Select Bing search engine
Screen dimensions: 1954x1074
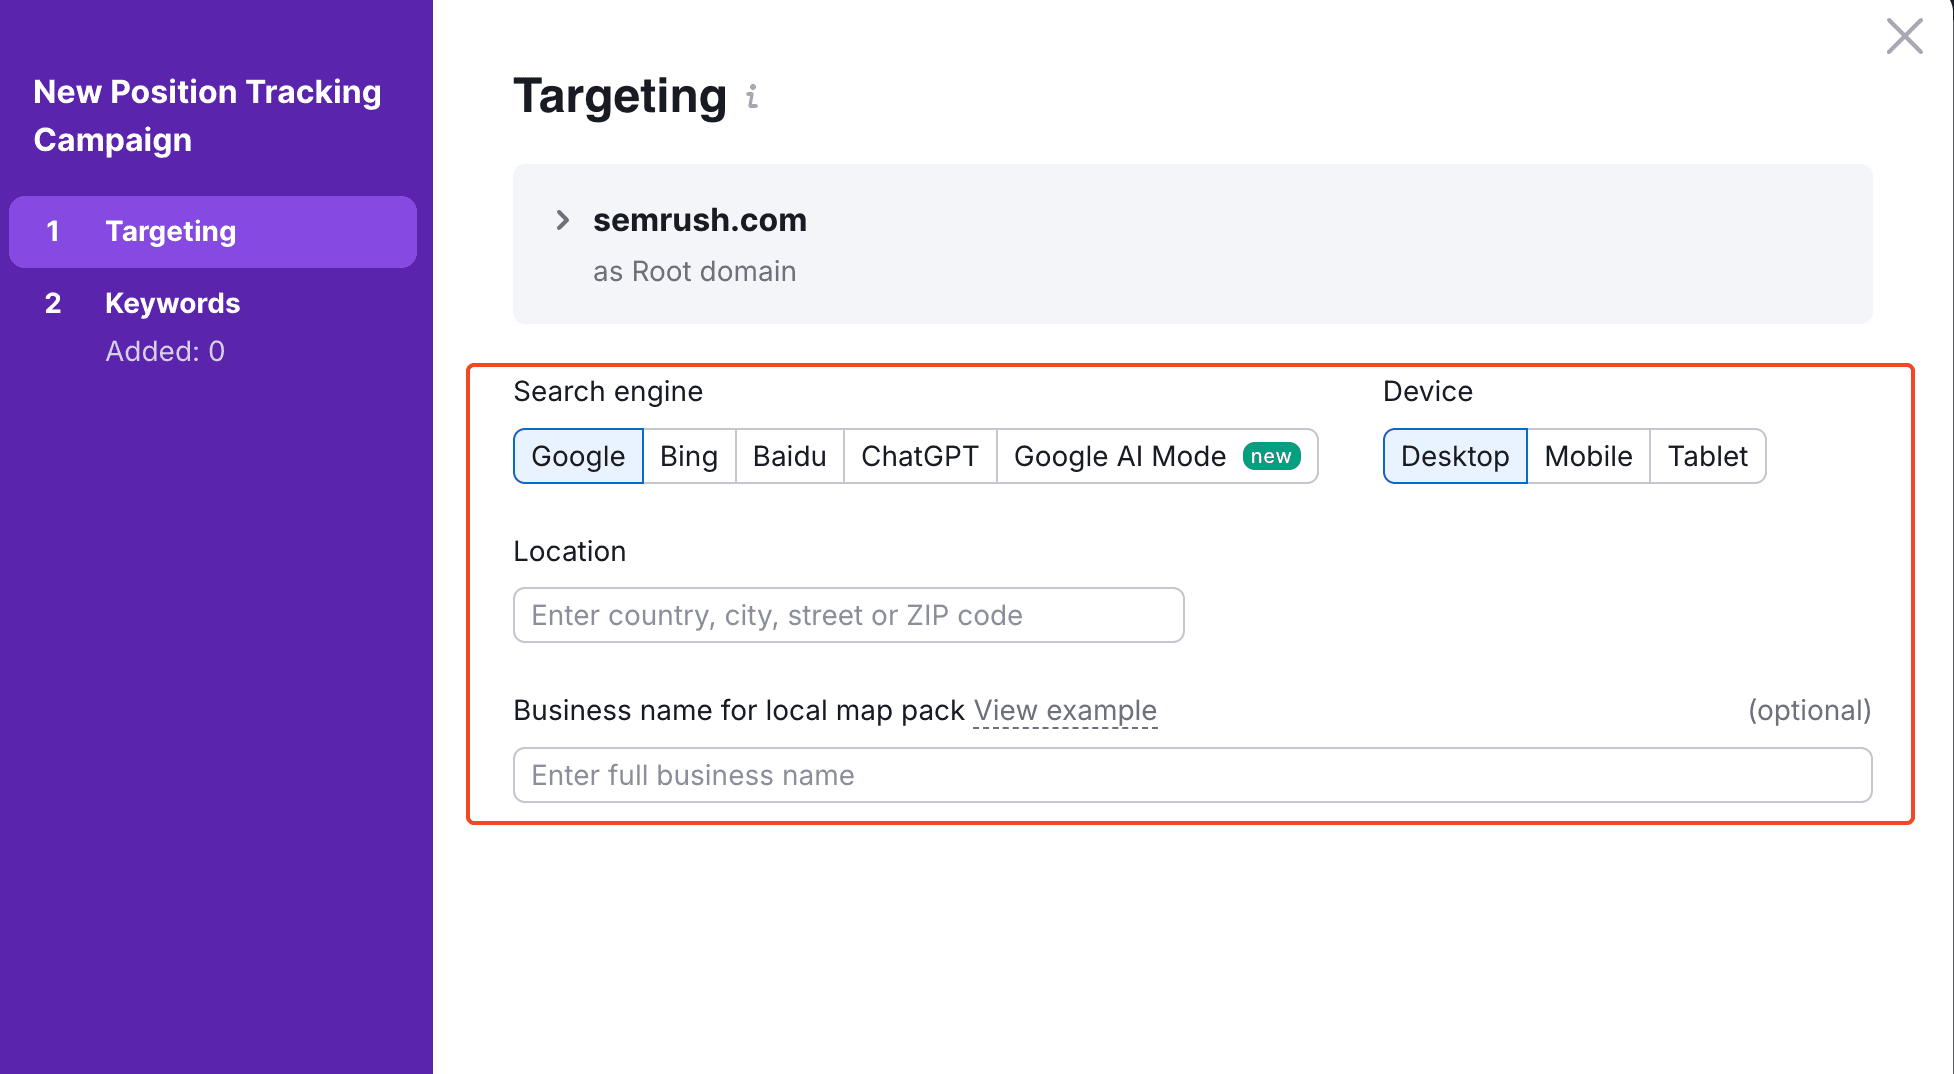click(689, 456)
